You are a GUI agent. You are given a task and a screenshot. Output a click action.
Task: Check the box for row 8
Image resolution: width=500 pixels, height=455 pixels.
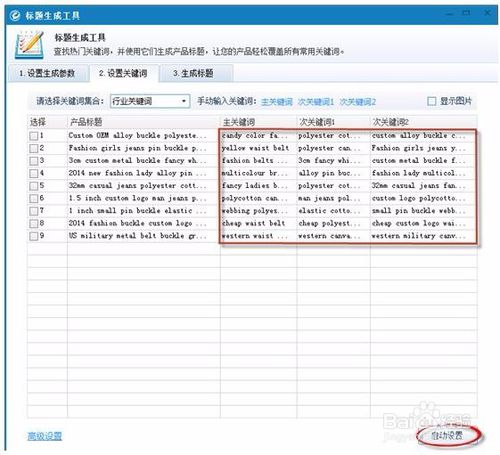(x=34, y=224)
